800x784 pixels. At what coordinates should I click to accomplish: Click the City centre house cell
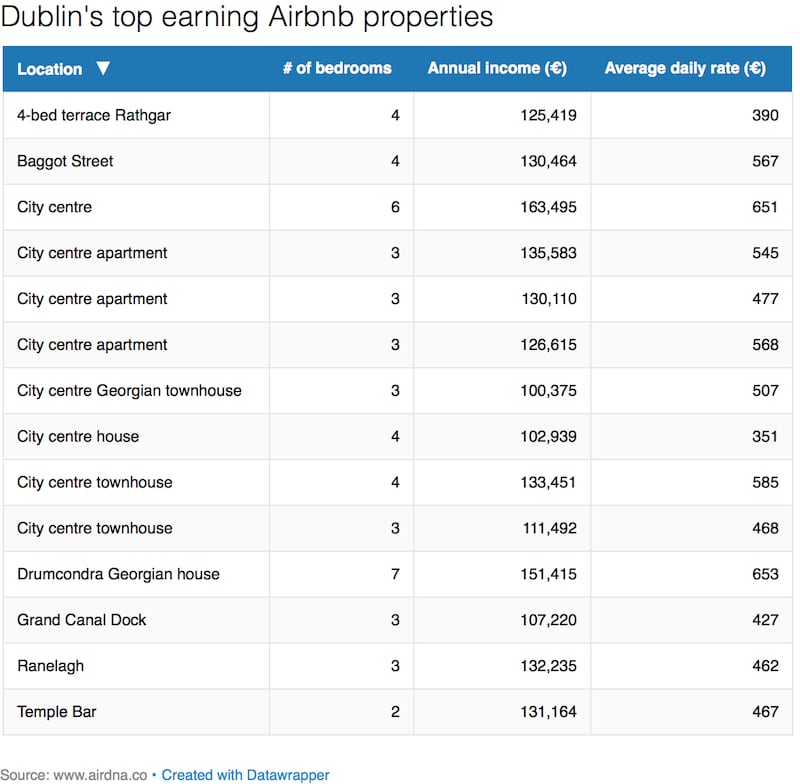coord(78,436)
